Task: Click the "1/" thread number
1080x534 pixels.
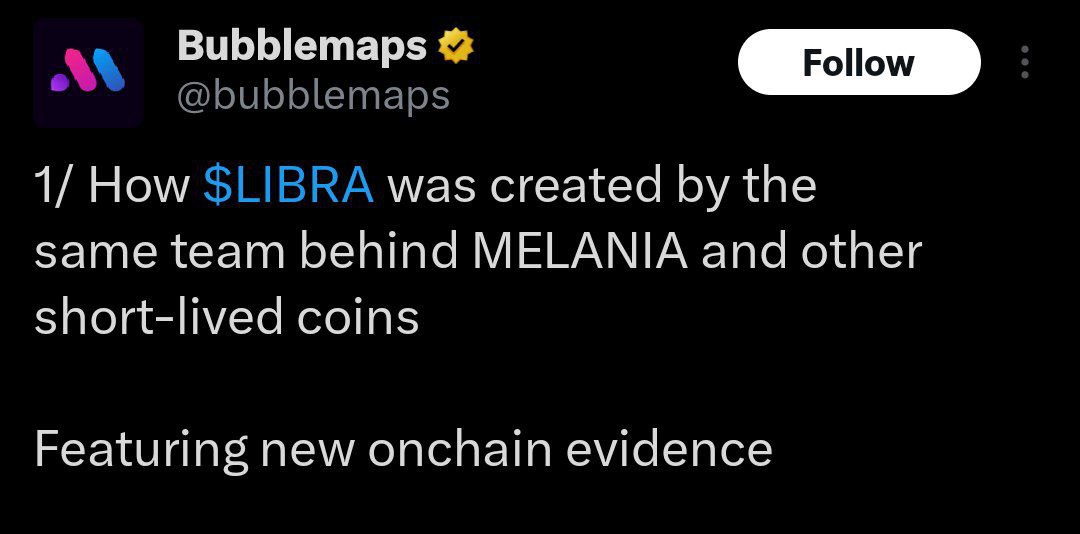Action: (x=54, y=186)
